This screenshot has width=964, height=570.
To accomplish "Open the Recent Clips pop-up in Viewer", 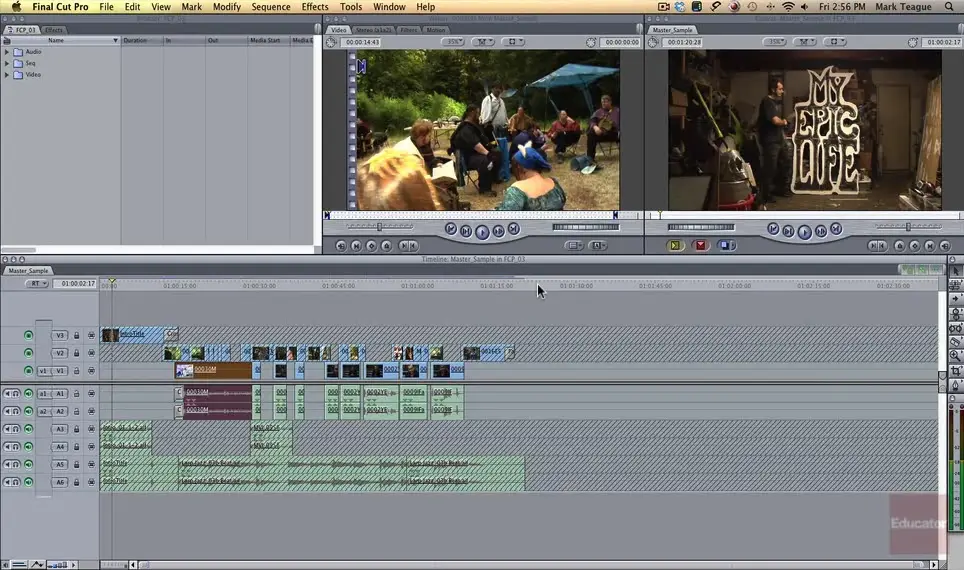I will point(574,245).
